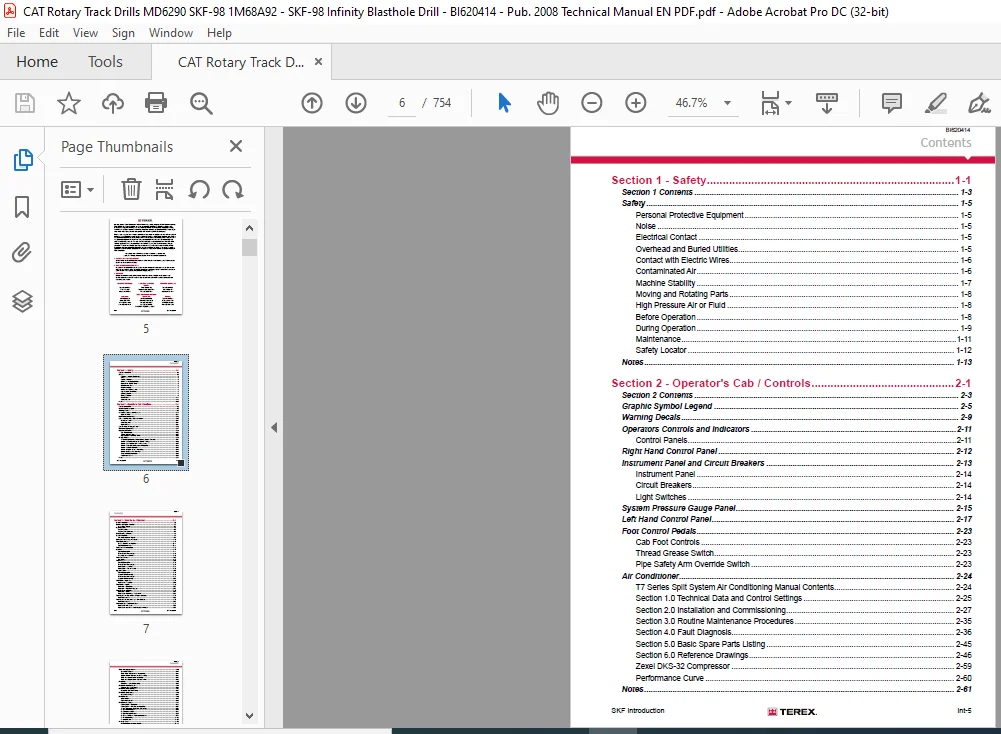Add a comment with the note icon
Viewport: 1001px width, 734px height.
tap(892, 103)
